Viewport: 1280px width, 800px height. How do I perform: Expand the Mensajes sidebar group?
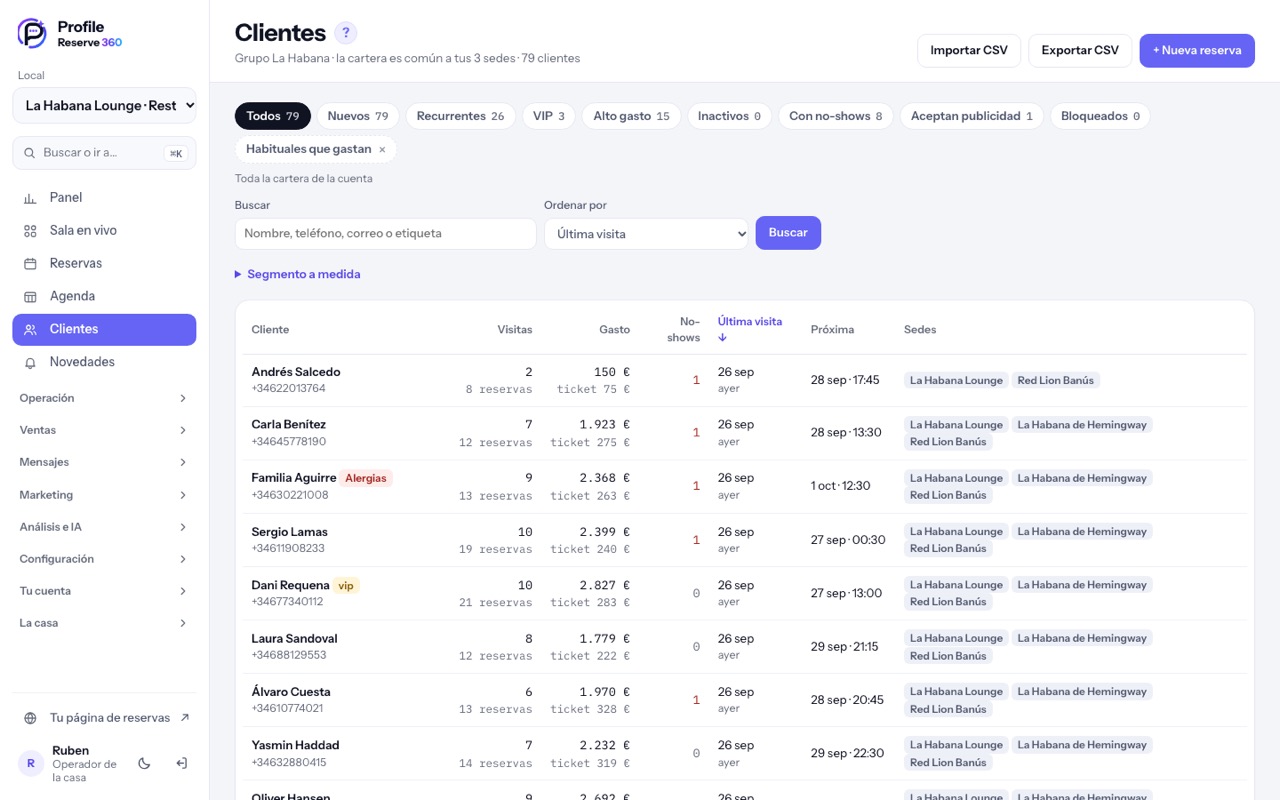tap(104, 462)
